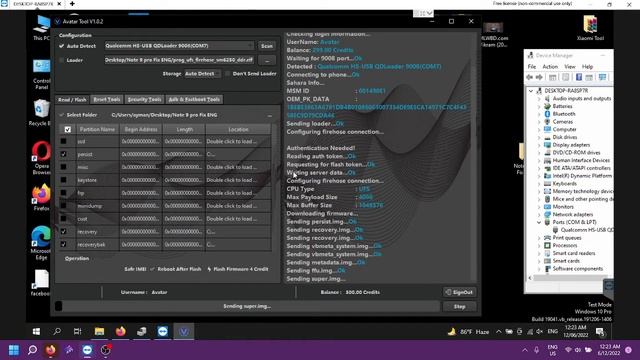Open the File menu in Device Manager
This screenshot has height=360, width=640.
pyautogui.click(x=532, y=67)
